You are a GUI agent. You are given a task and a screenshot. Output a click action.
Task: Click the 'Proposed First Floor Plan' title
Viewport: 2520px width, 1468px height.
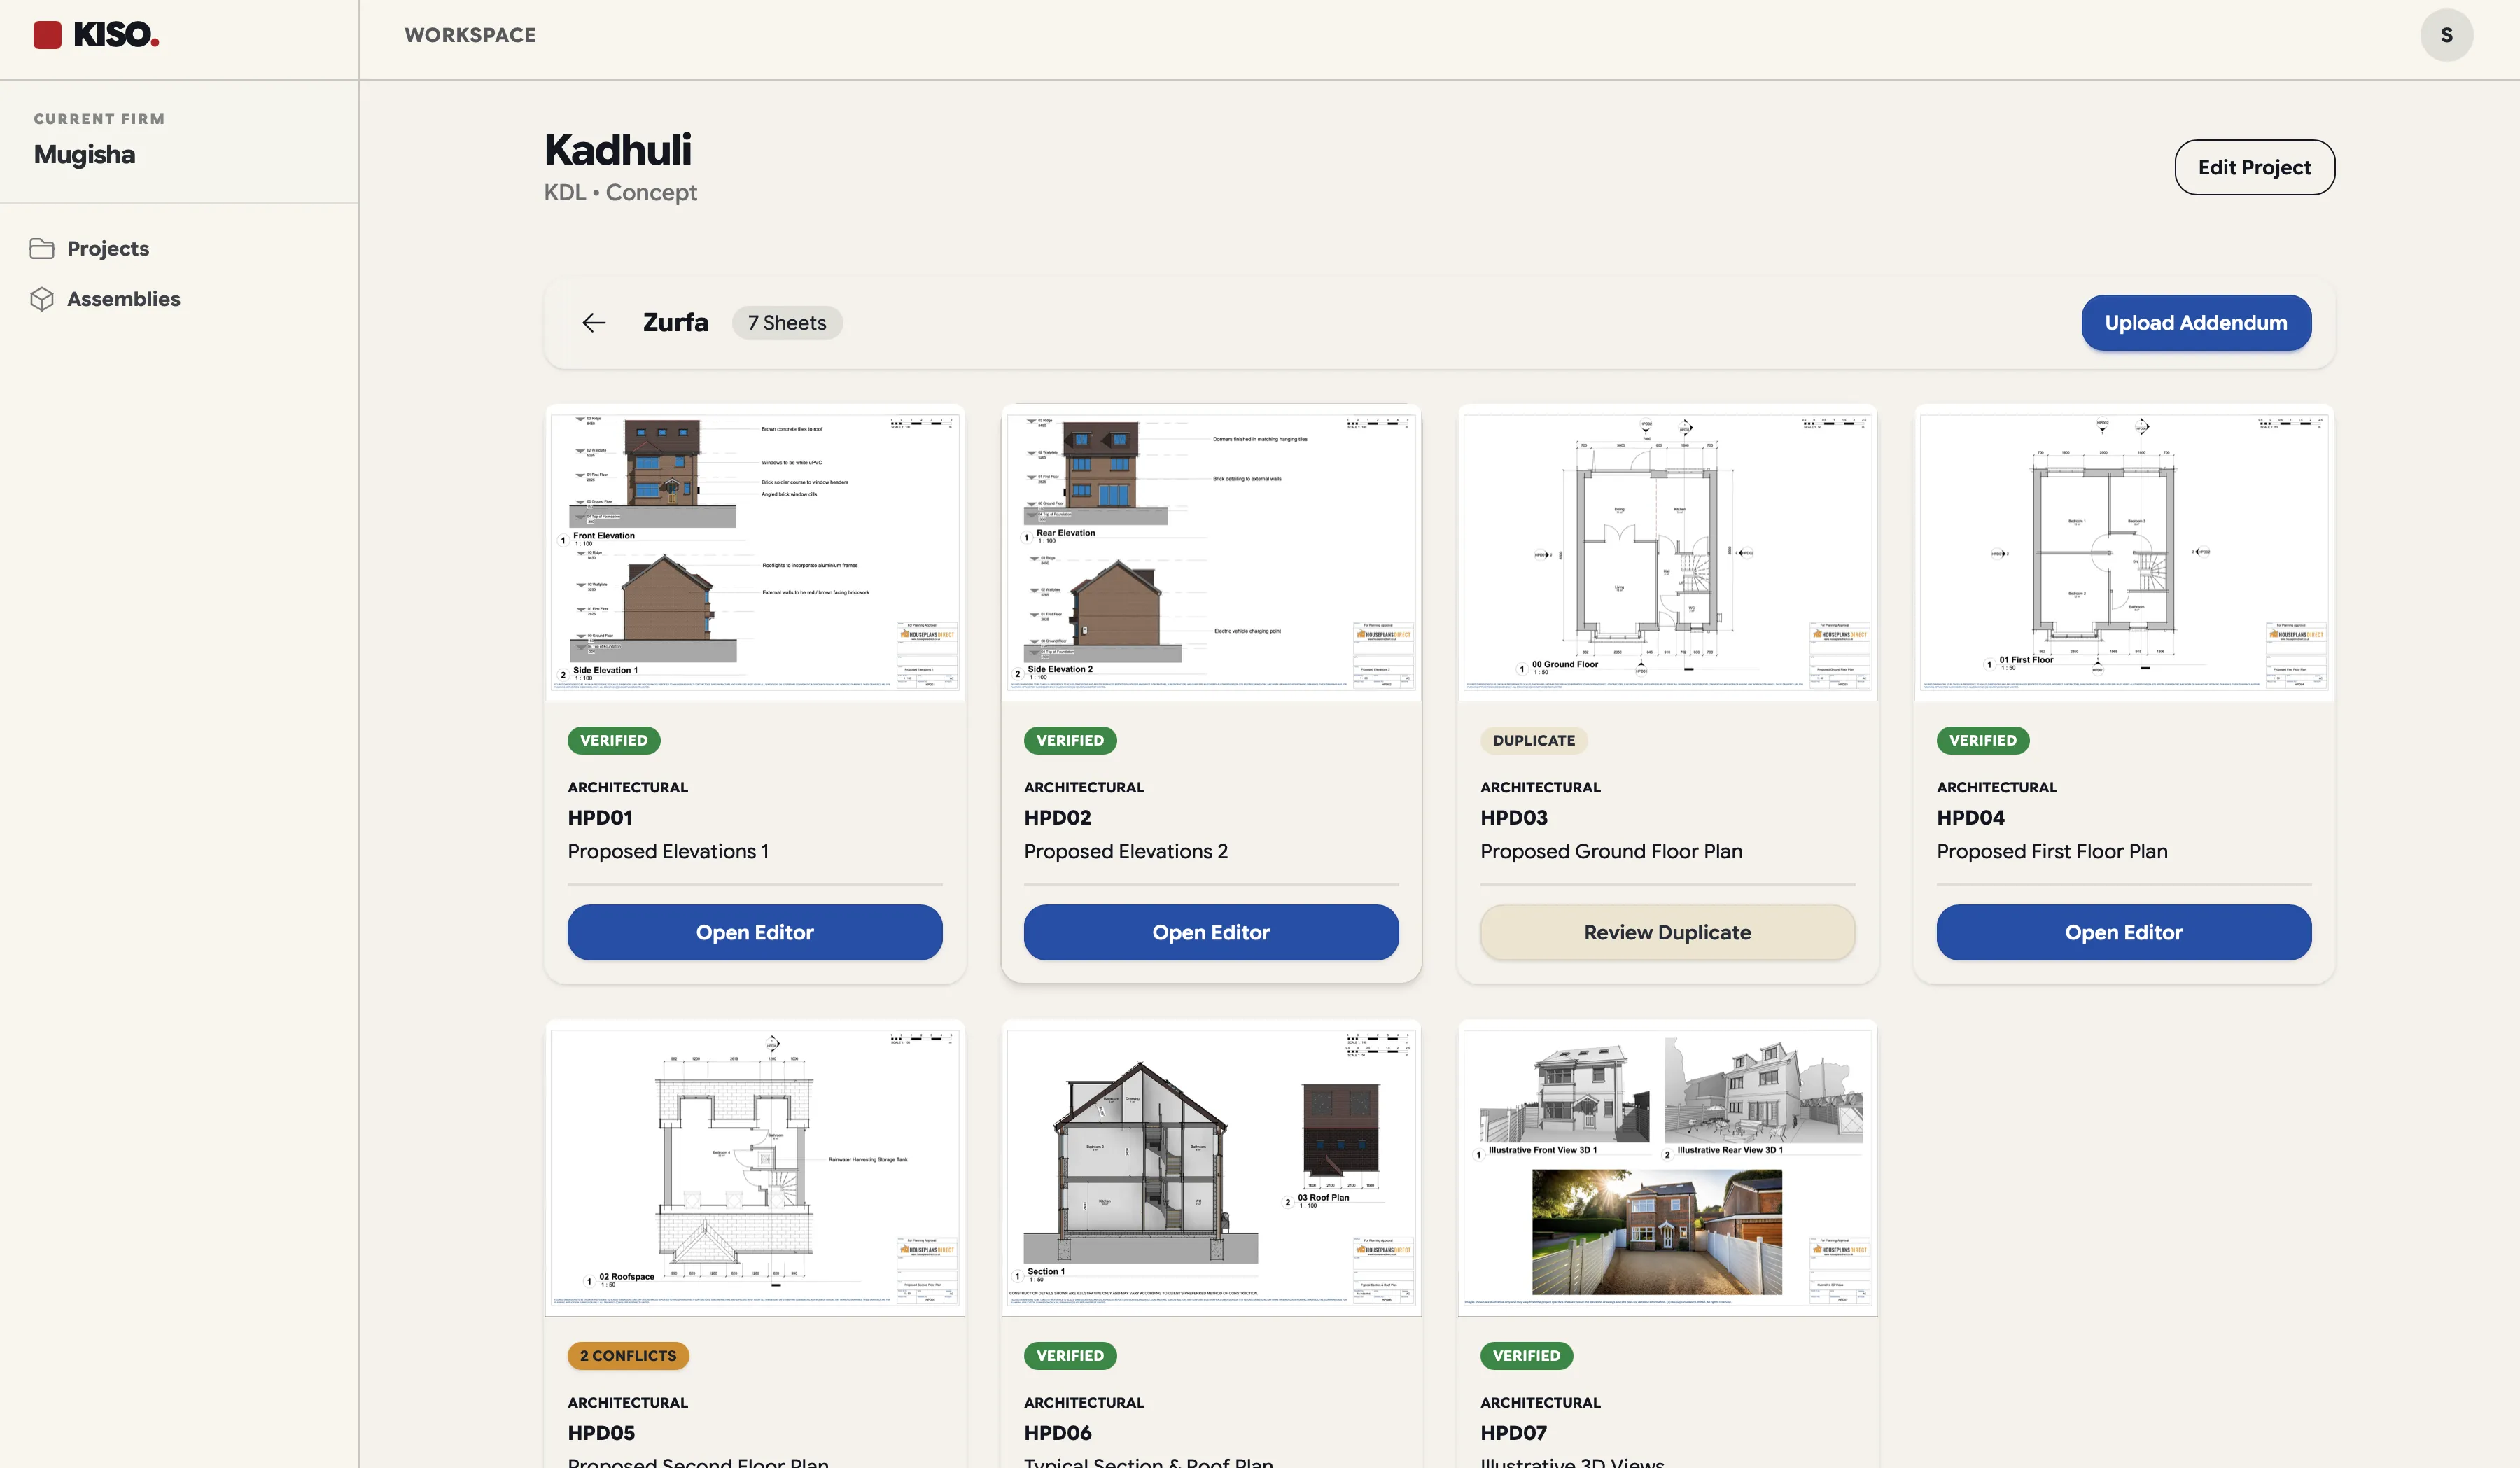pyautogui.click(x=2052, y=851)
